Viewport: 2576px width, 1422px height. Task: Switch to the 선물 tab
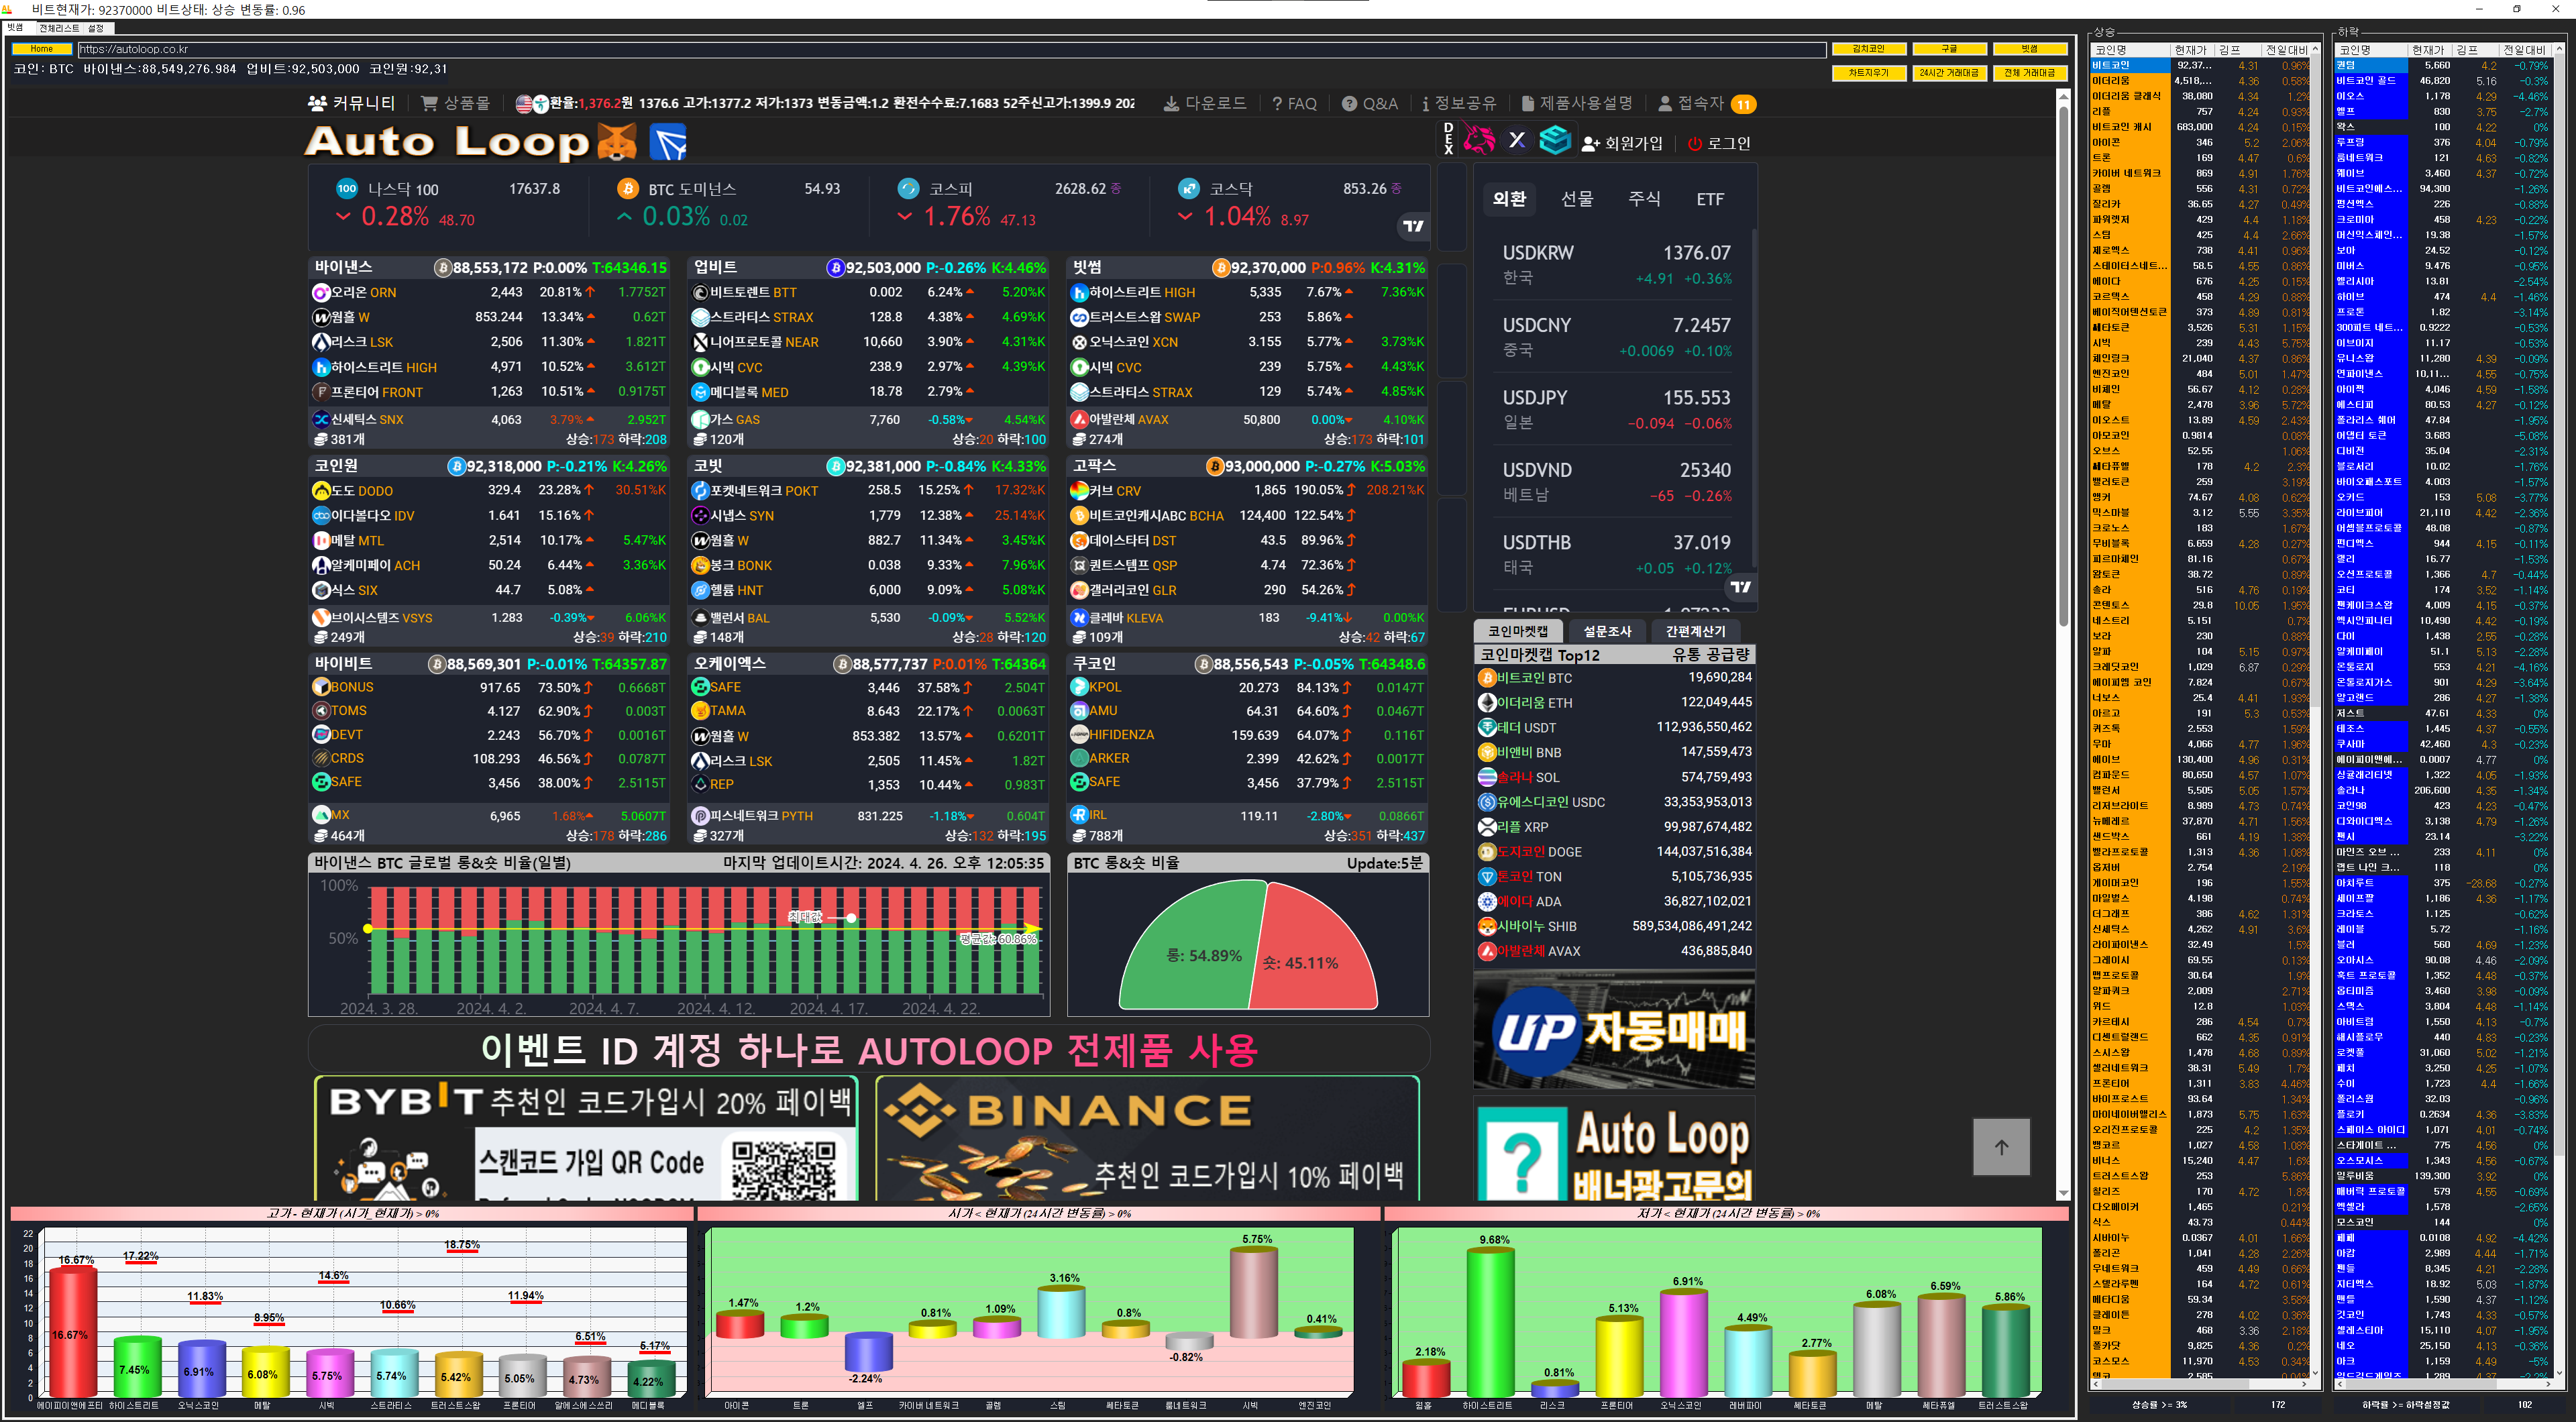[x=1577, y=199]
